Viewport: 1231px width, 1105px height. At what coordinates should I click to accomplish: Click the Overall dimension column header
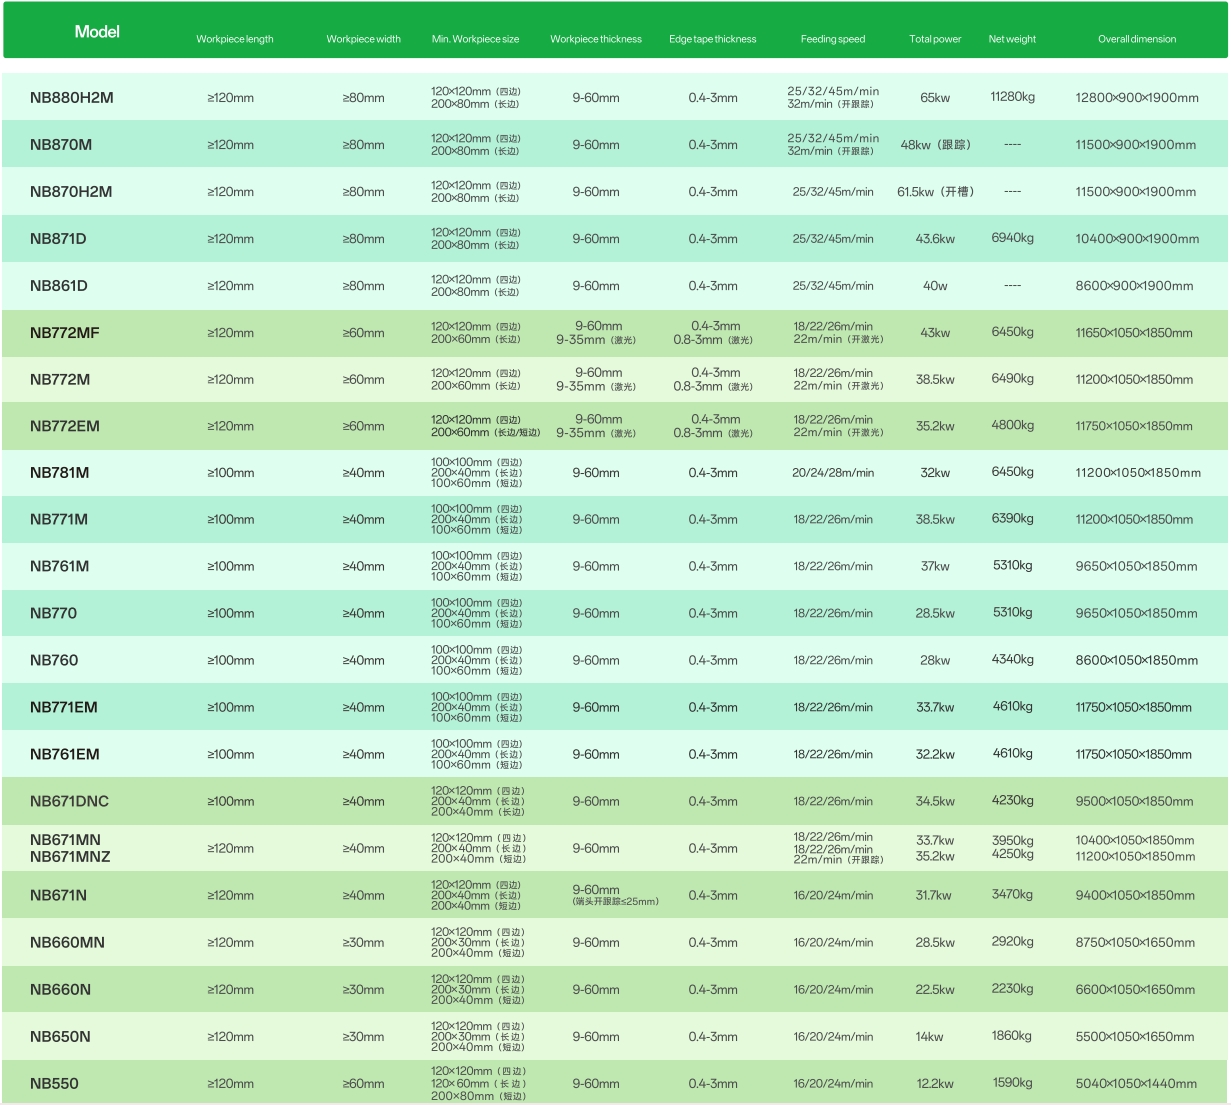[x=1136, y=39]
